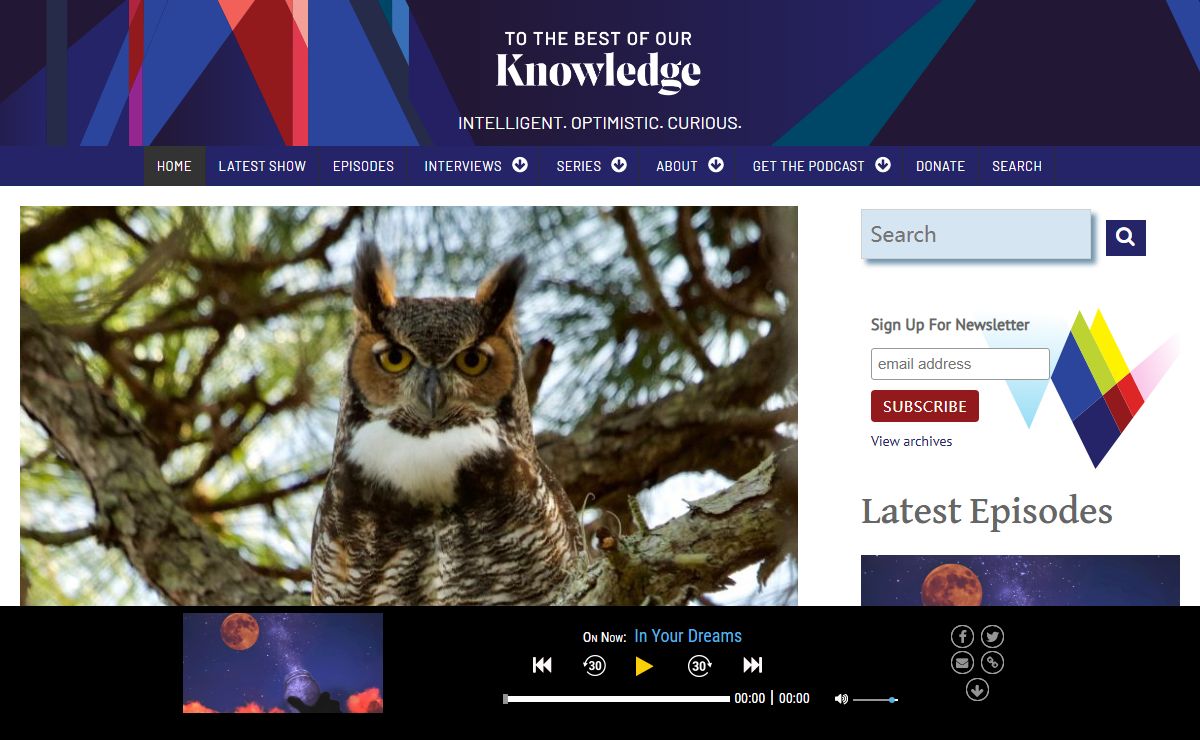This screenshot has height=740, width=1200.
Task: Rewind 30 seconds in audio player
Action: (594, 665)
